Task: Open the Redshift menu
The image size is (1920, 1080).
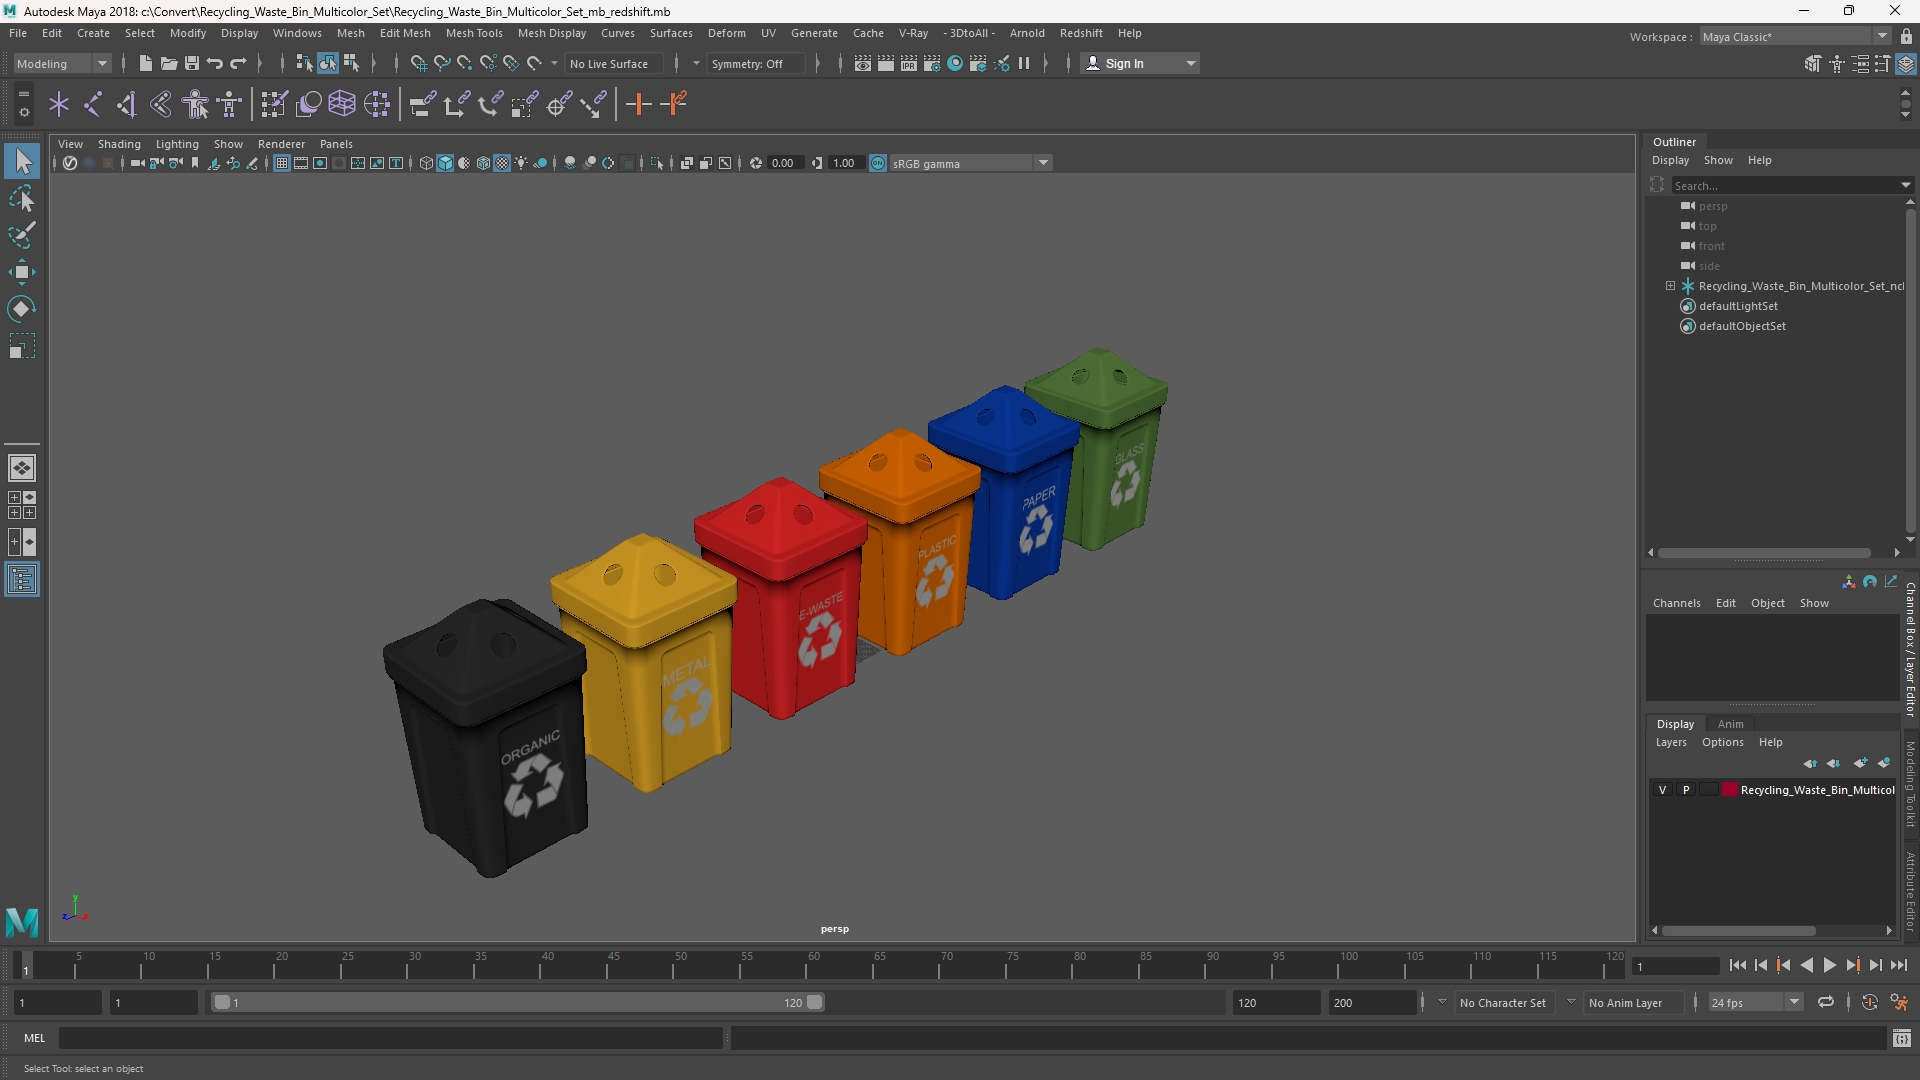Action: tap(1081, 33)
